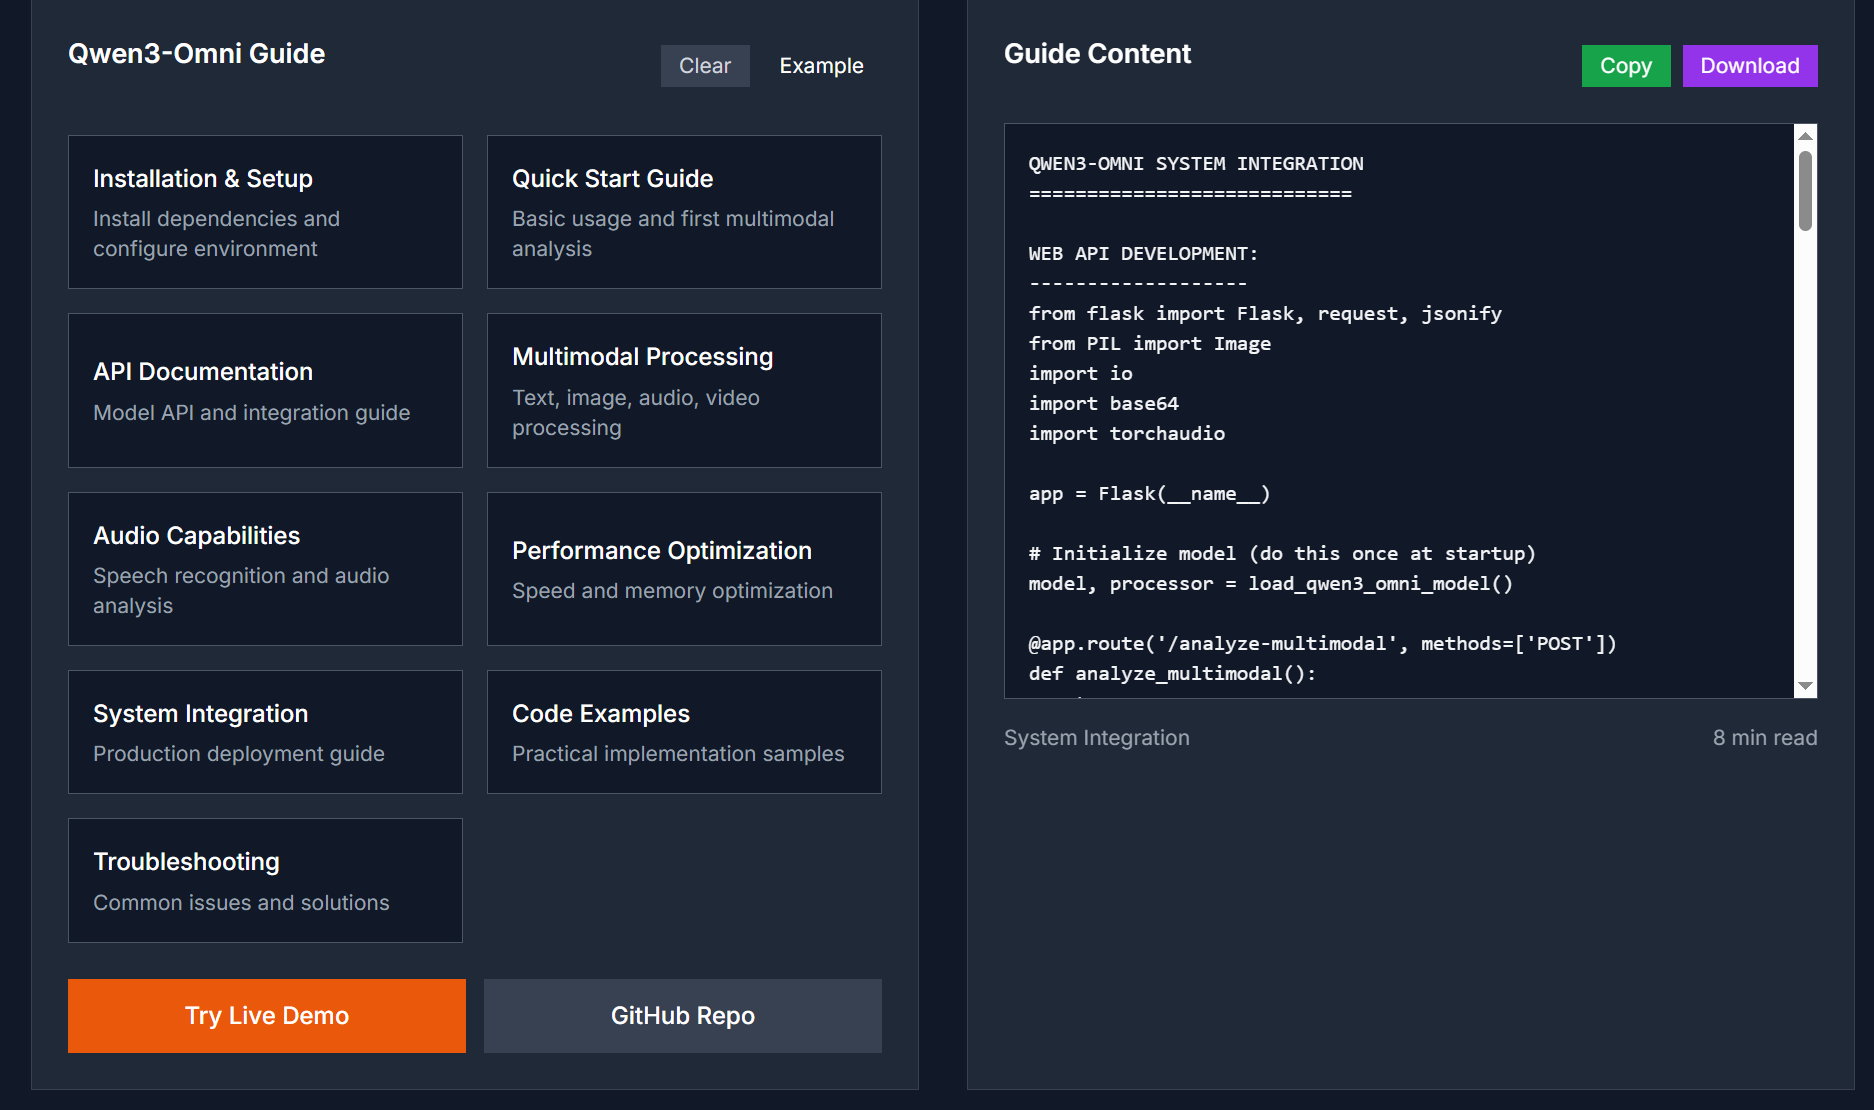Open the System Integration guide card

click(x=265, y=732)
